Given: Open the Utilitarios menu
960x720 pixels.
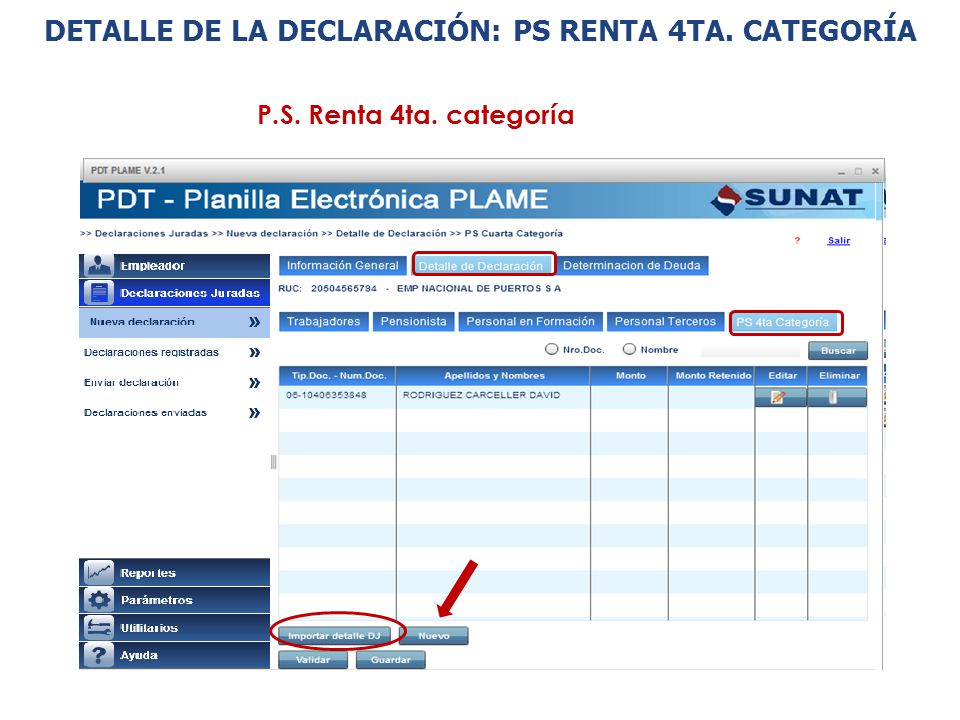Looking at the screenshot, I should point(174,628).
